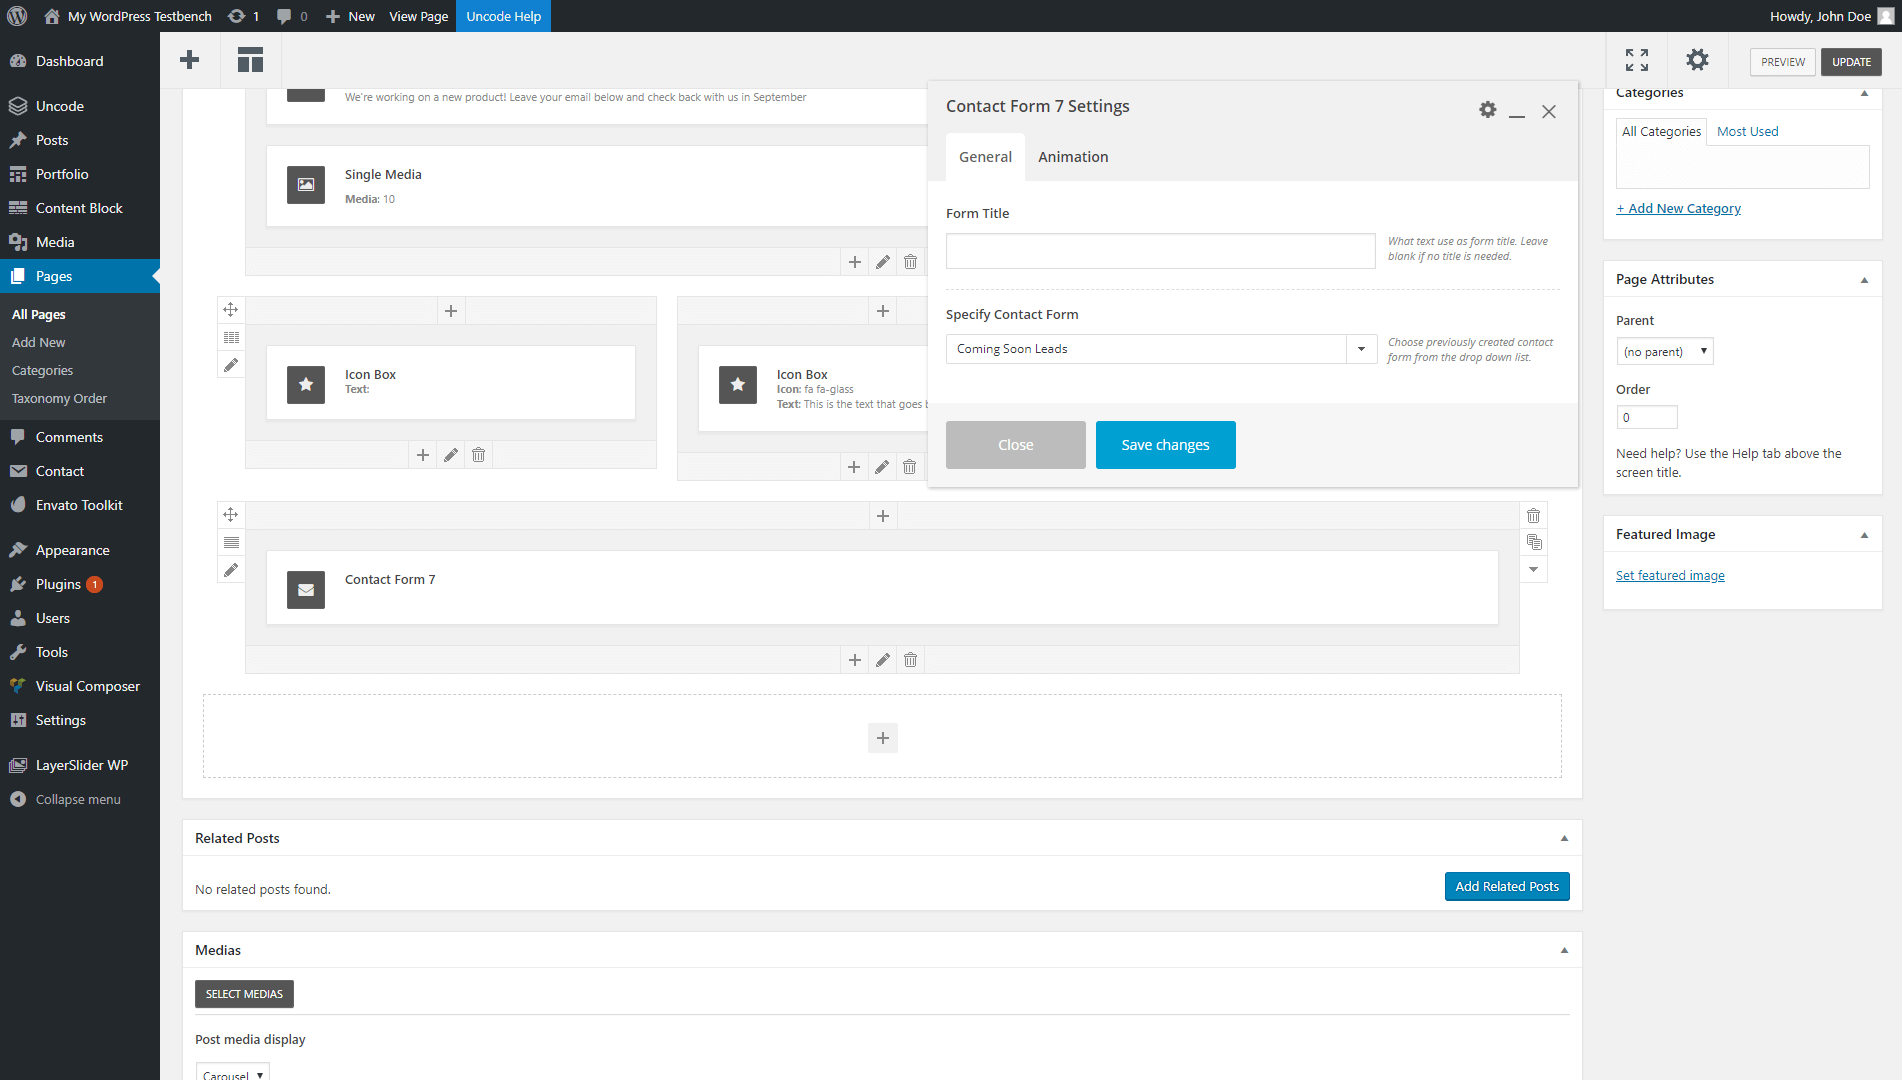The height and width of the screenshot is (1080, 1902).
Task: Open the Specify Contact Form dropdown
Action: [1161, 349]
